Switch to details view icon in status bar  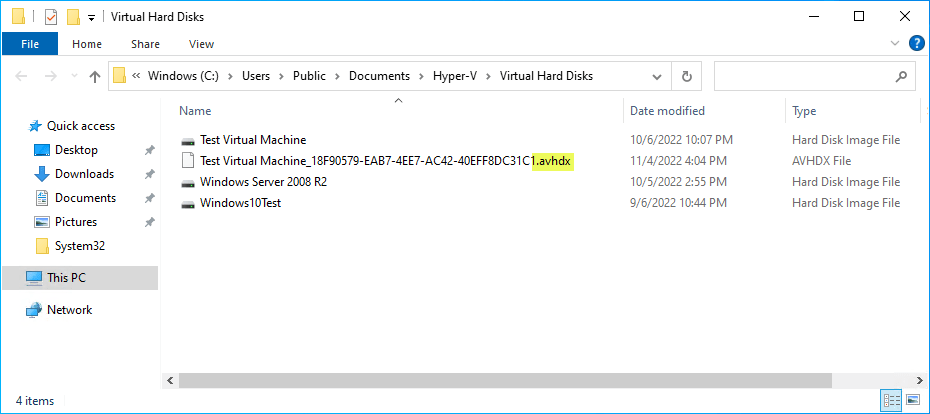892,399
